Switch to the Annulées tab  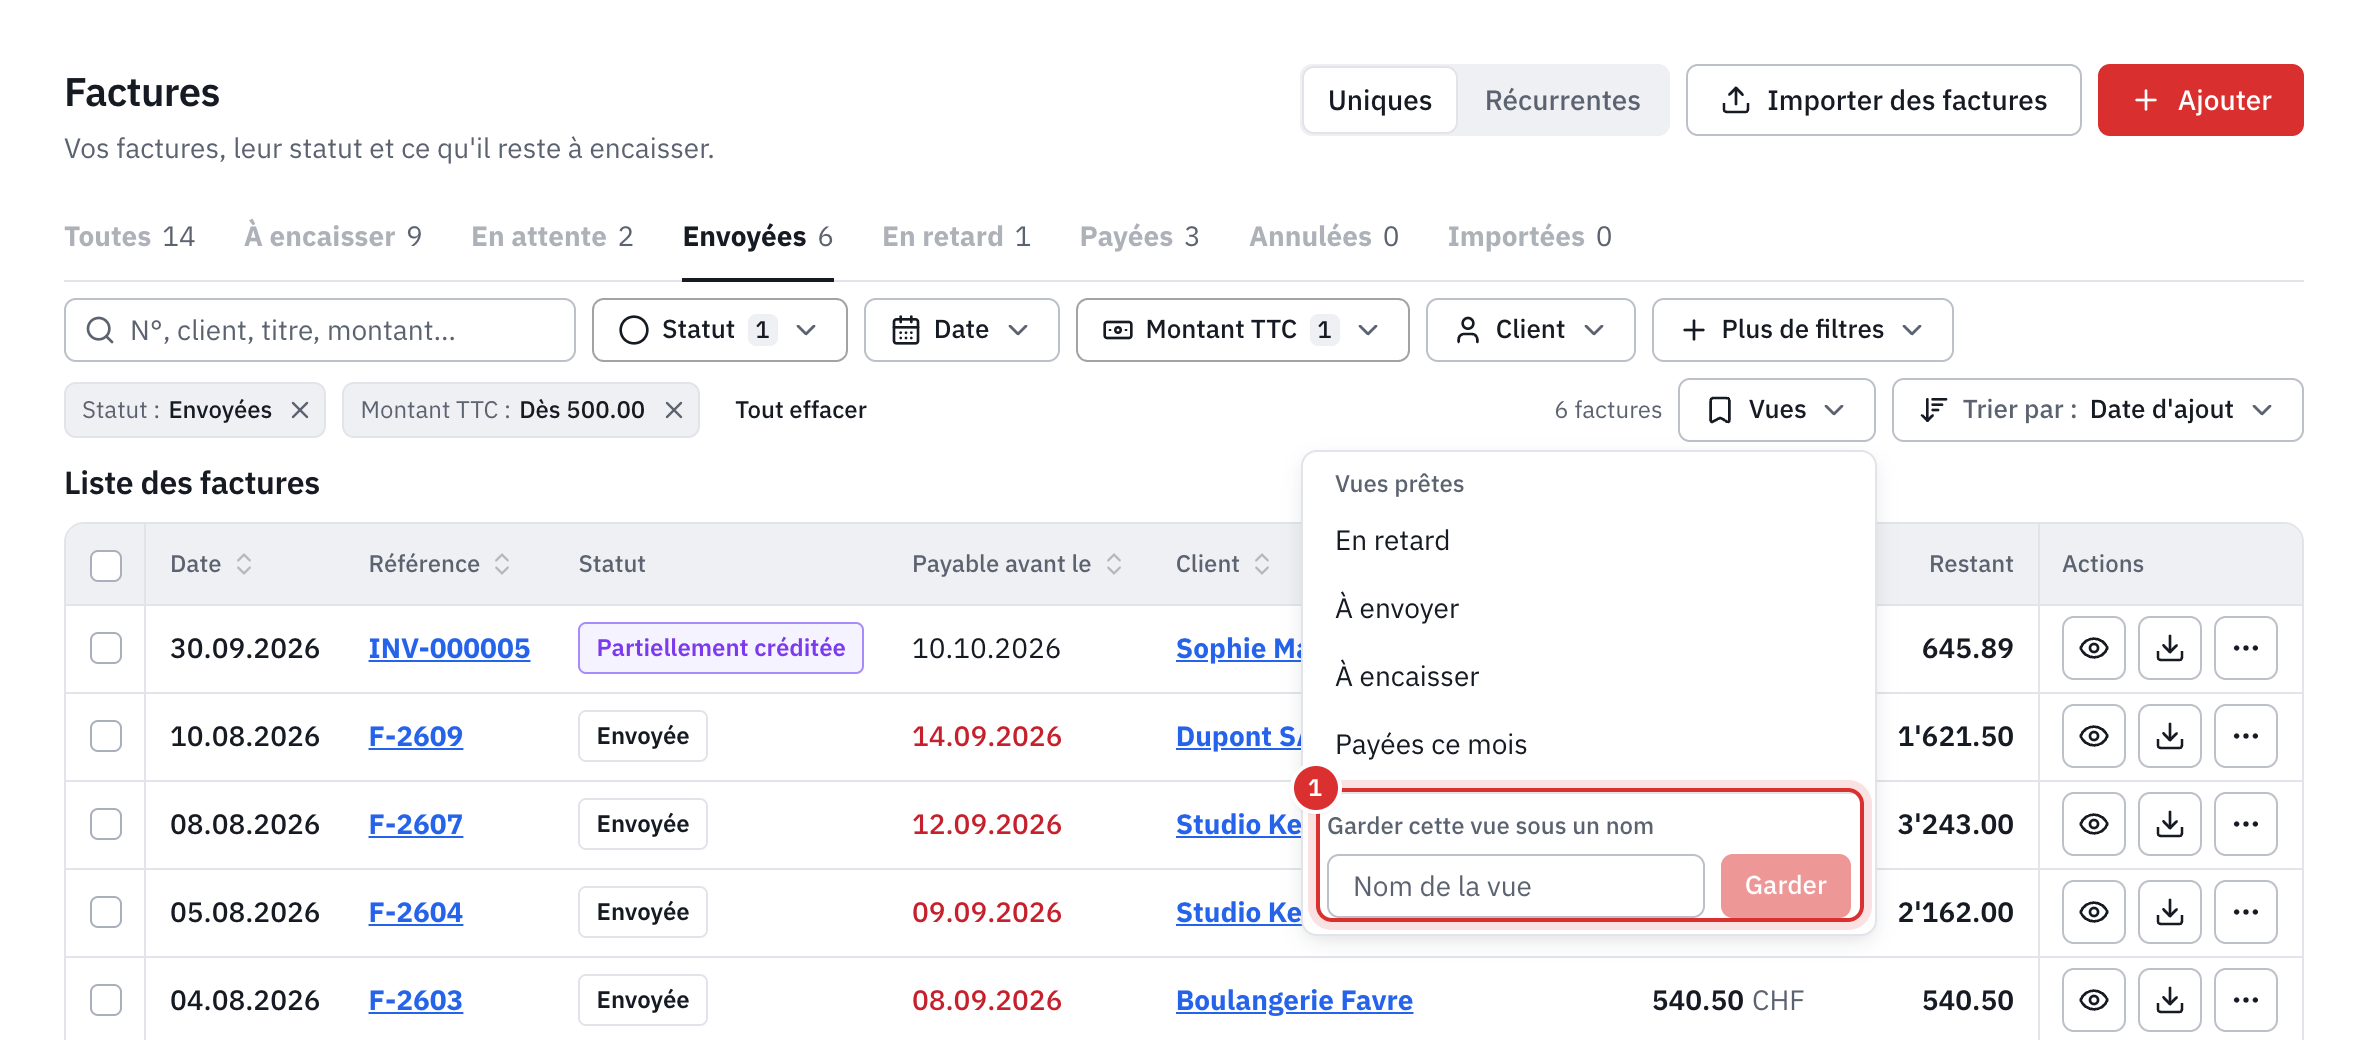tap(1324, 237)
